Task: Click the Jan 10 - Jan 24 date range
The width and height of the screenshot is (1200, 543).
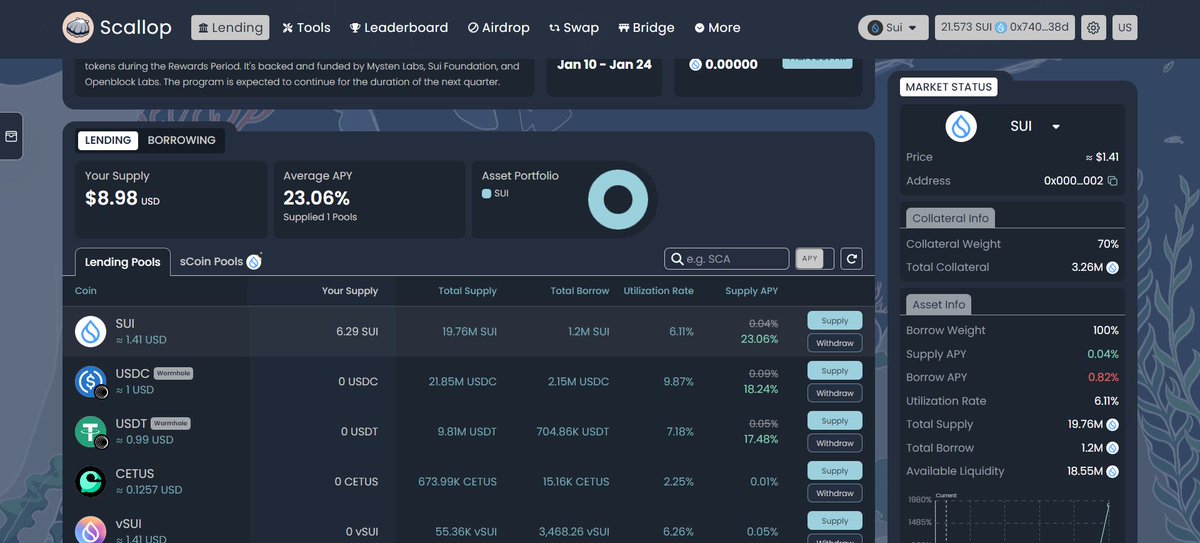Action: tap(604, 64)
